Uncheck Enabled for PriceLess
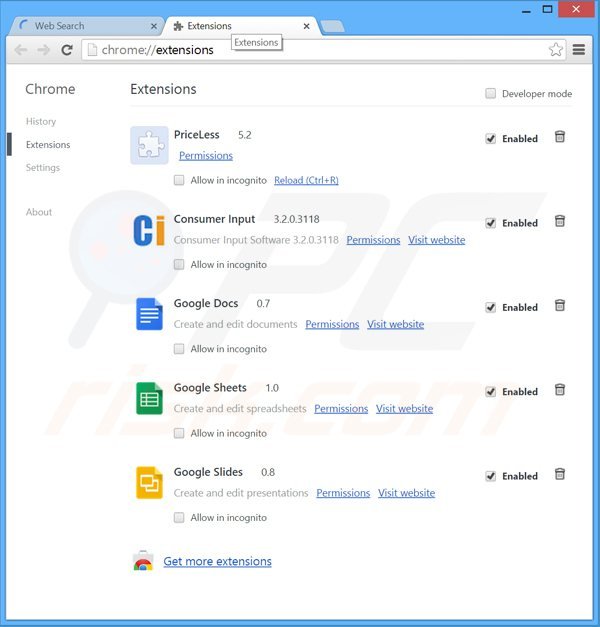This screenshot has height=627, width=600. coord(490,139)
